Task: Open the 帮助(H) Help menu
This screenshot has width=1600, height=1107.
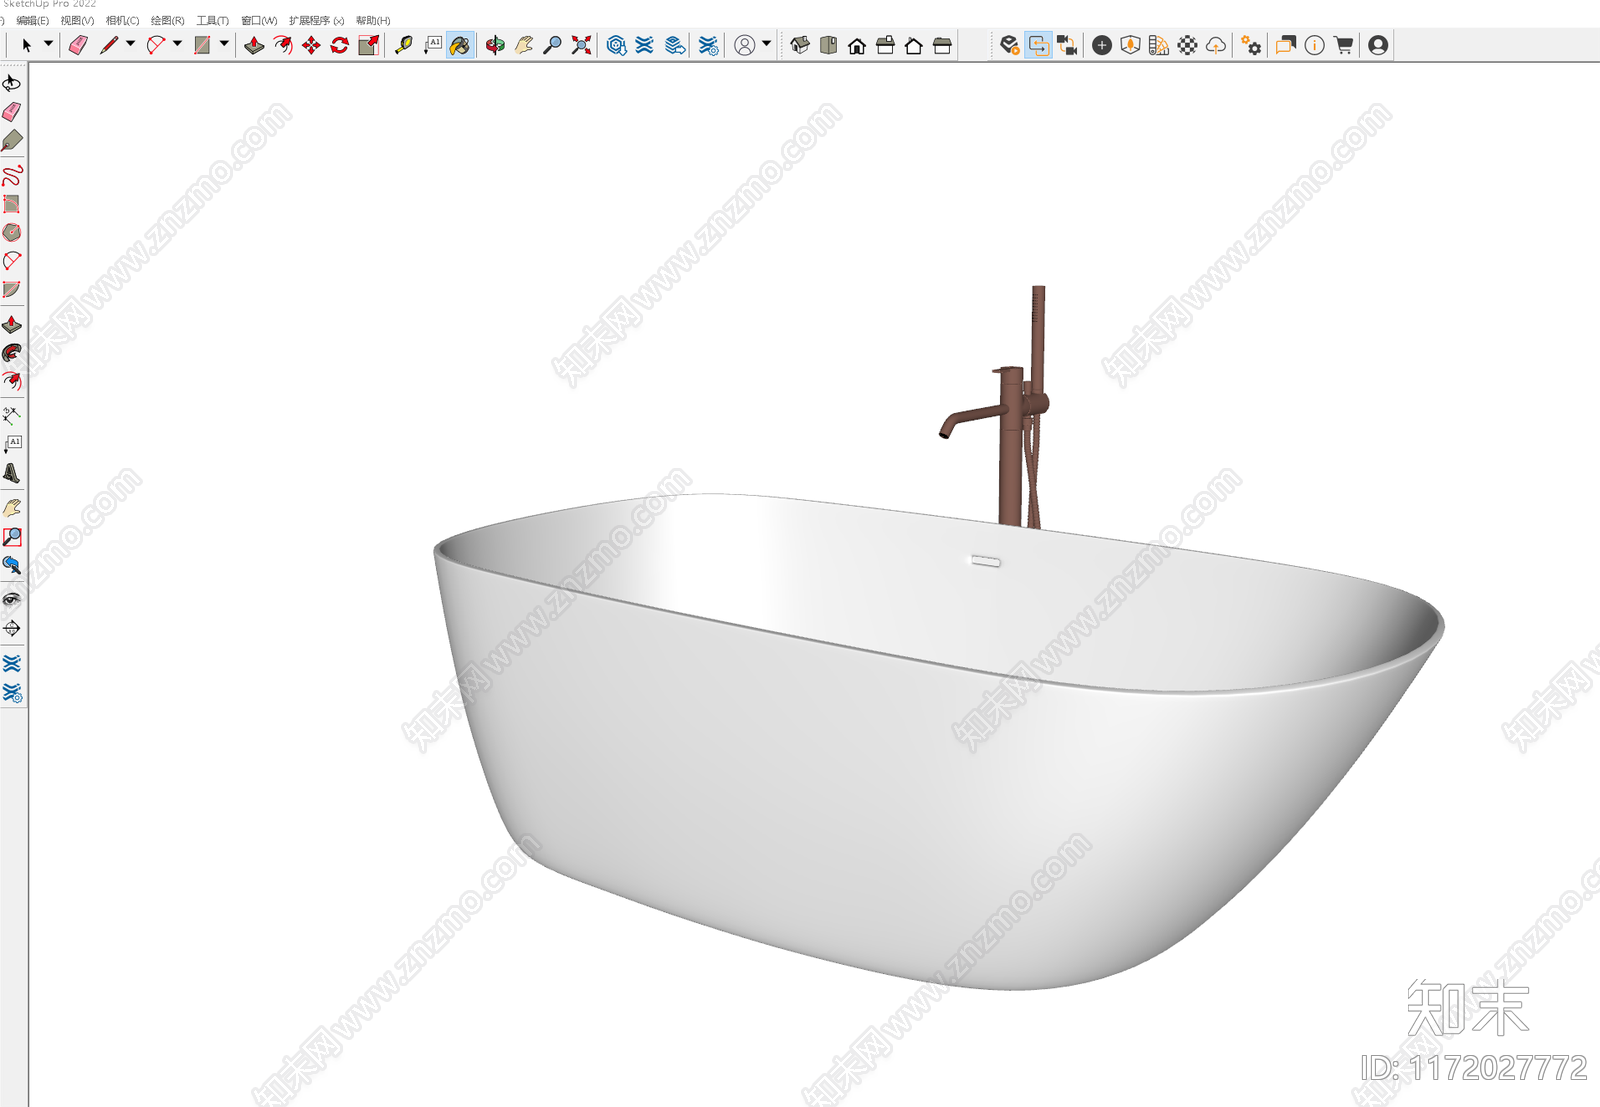Action: click(x=373, y=20)
